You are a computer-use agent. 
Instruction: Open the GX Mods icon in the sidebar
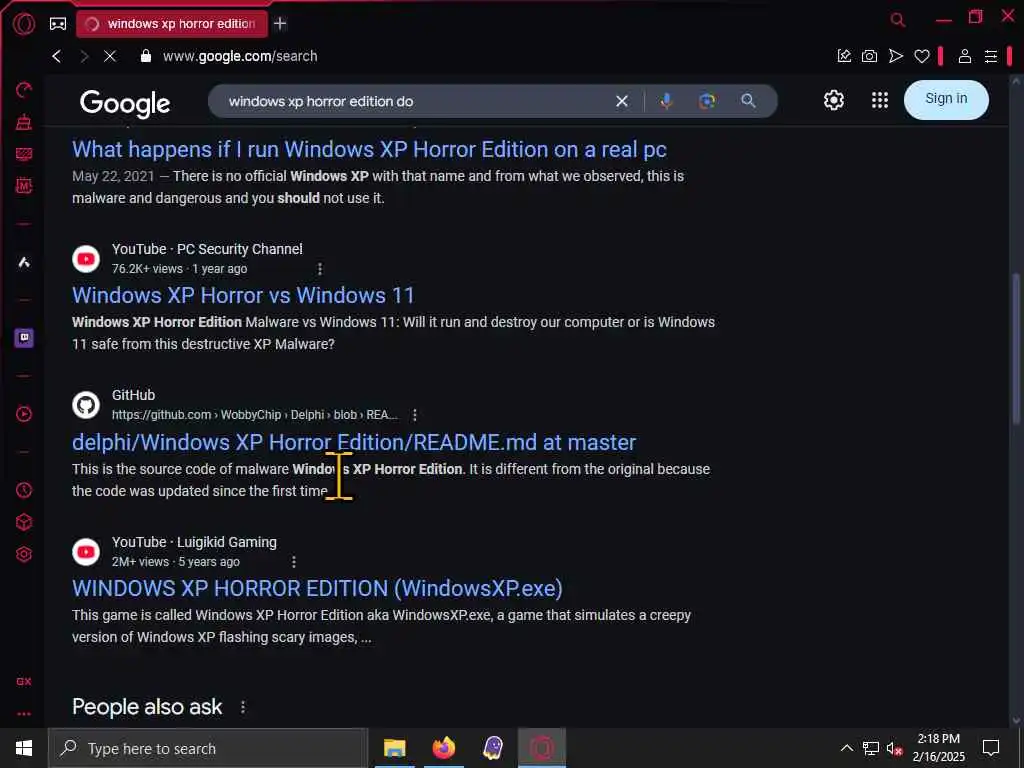tap(24, 185)
